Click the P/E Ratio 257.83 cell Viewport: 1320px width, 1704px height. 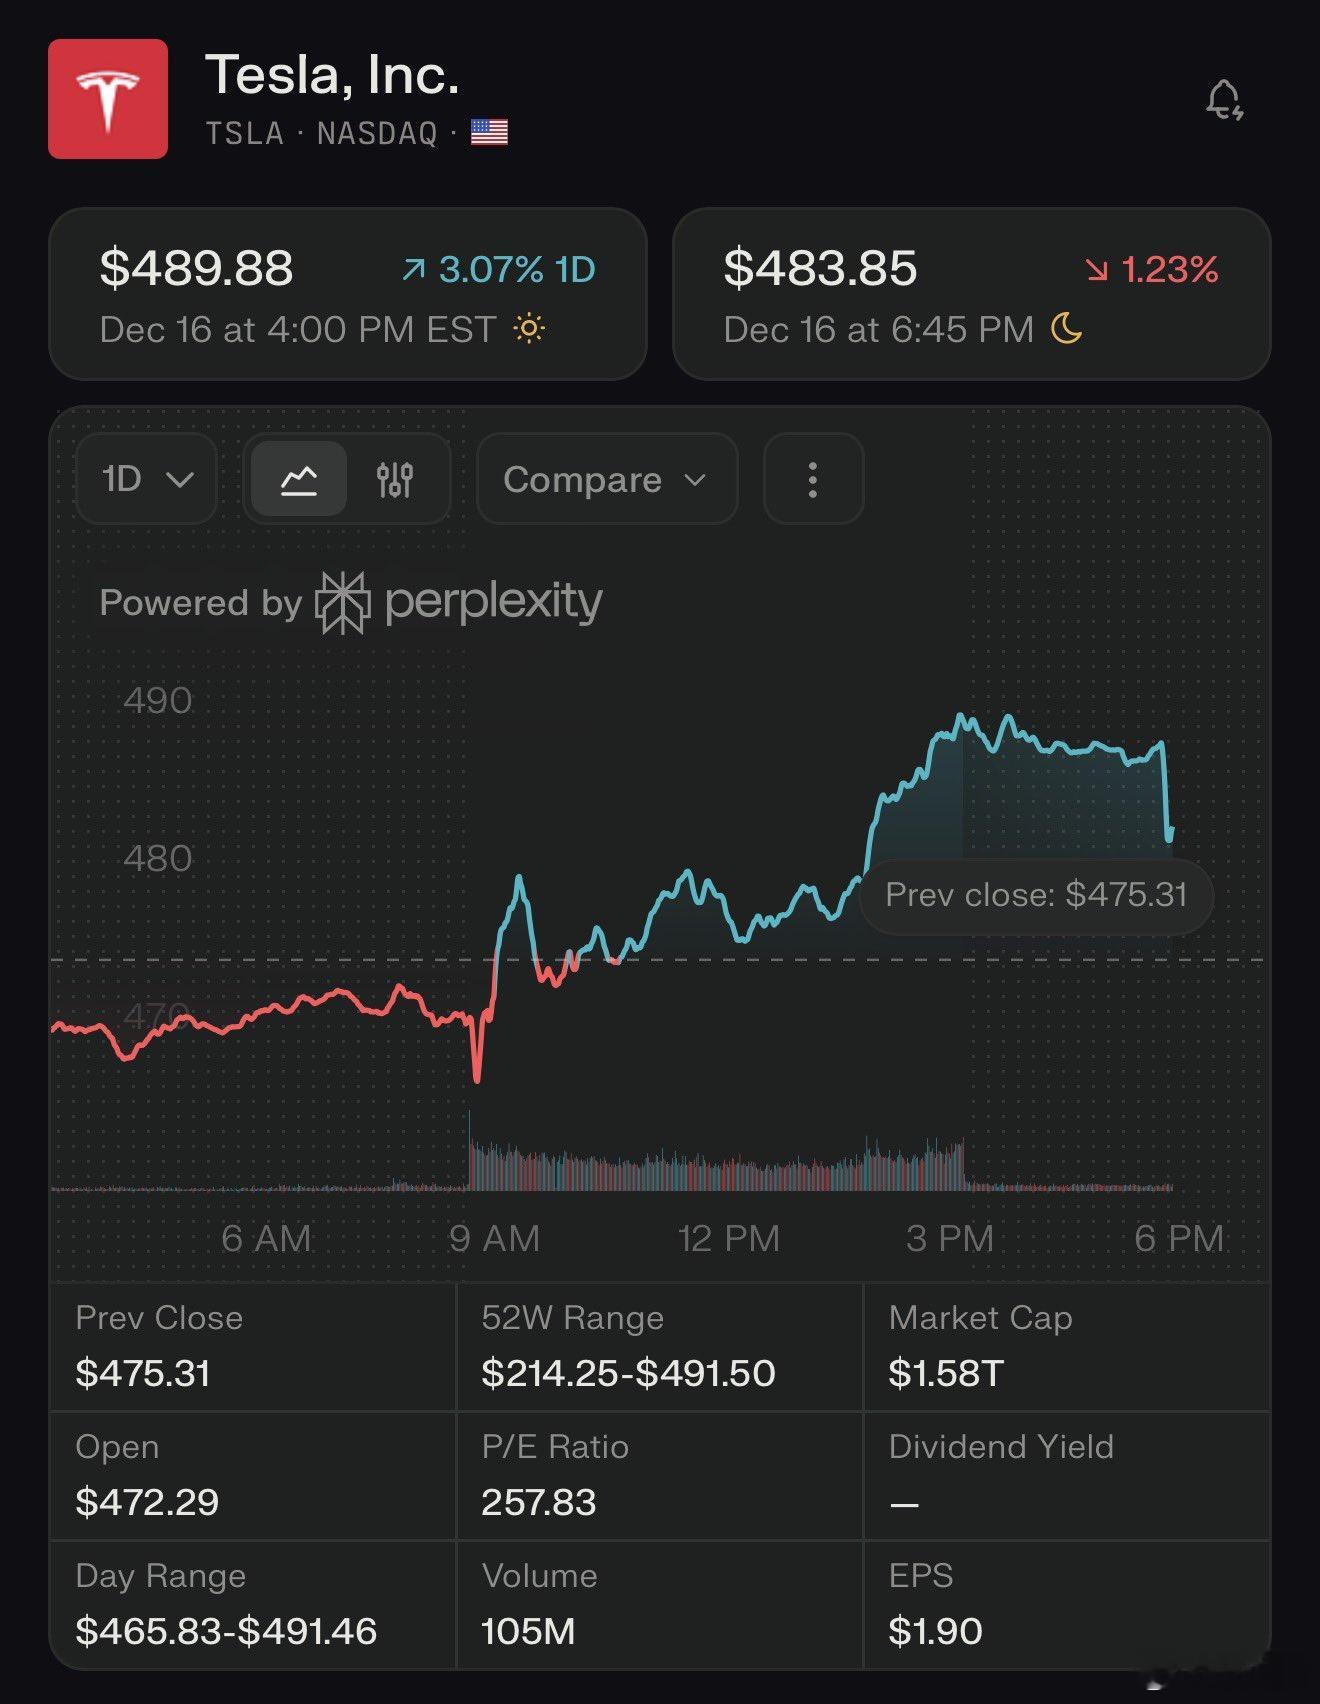(659, 1476)
